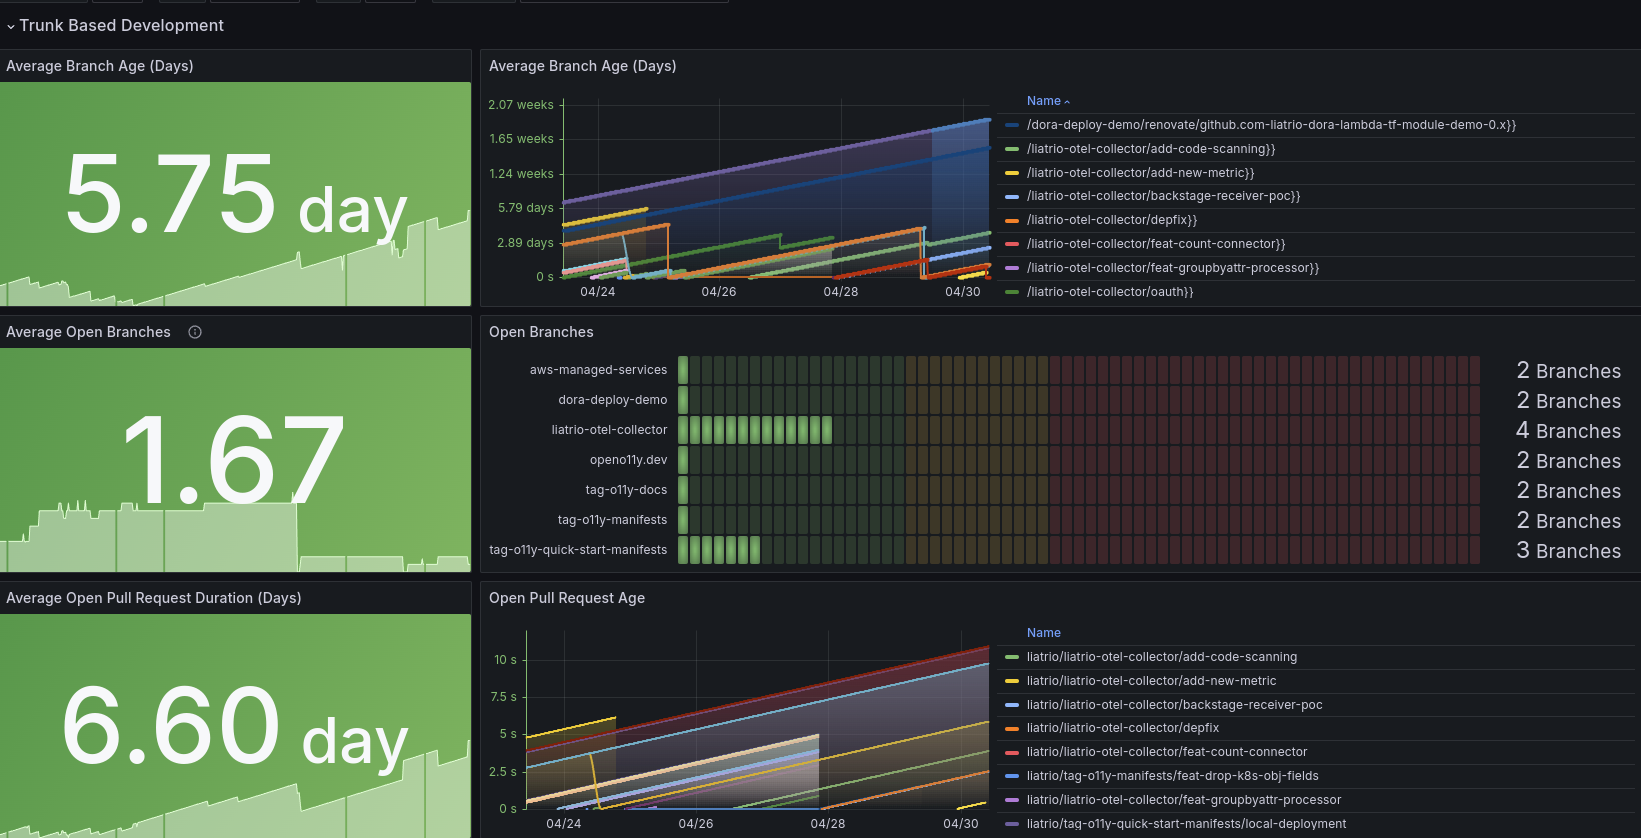This screenshot has width=1641, height=838.
Task: Collapse the Trunk Based Development row chevron
Action: [11, 26]
